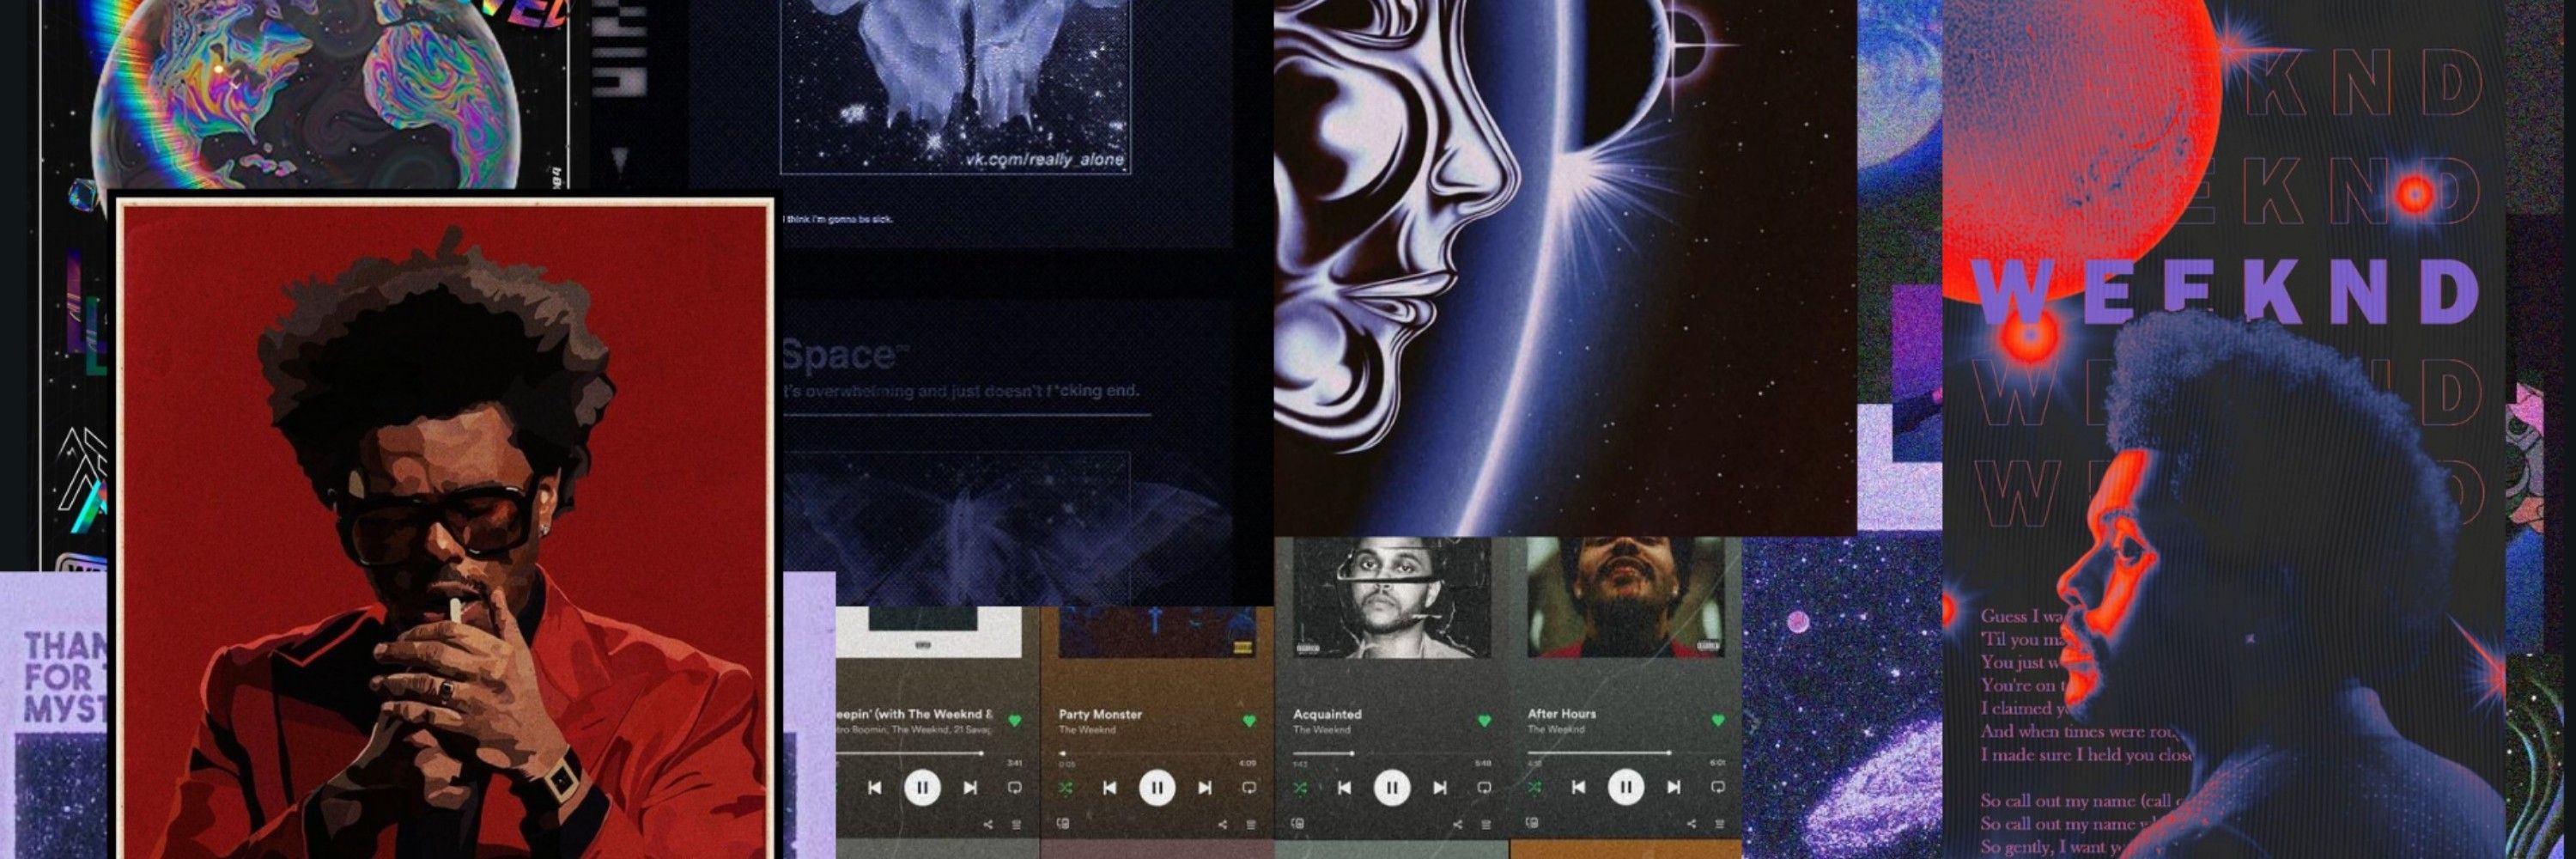Toggle repeat in Creepin' player
This screenshot has width=2576, height=859.
(x=1014, y=788)
